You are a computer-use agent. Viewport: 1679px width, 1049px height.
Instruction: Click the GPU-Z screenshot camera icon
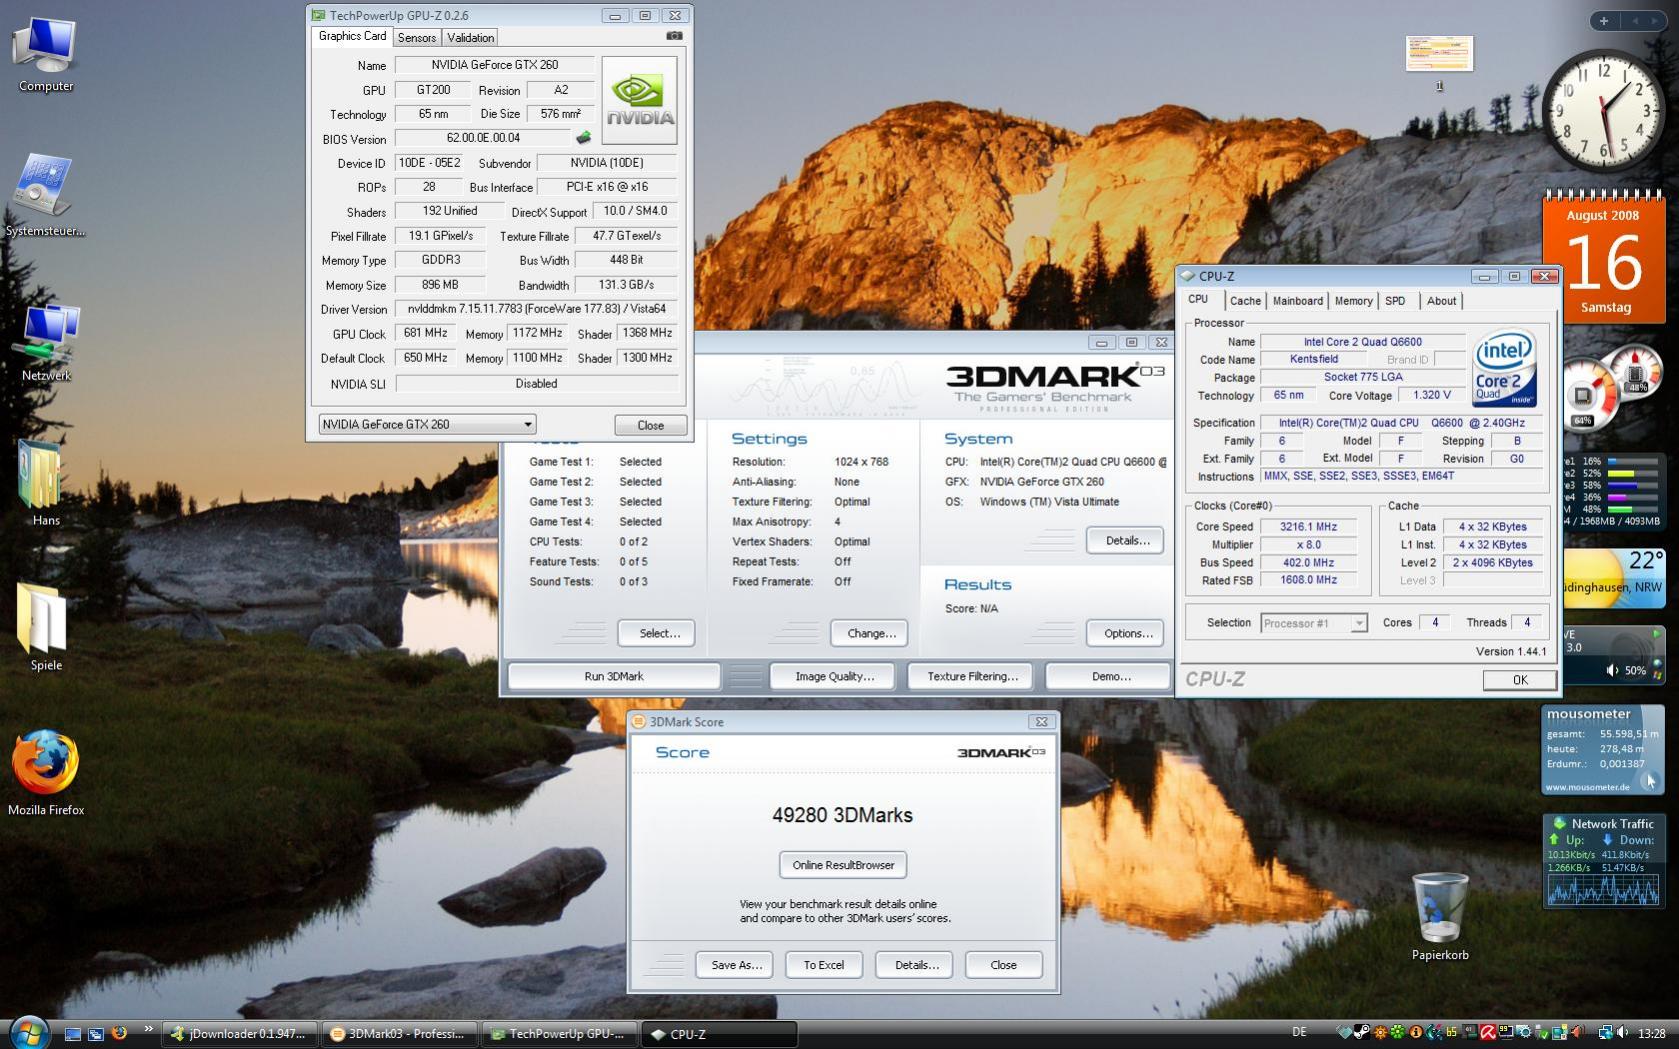click(675, 36)
